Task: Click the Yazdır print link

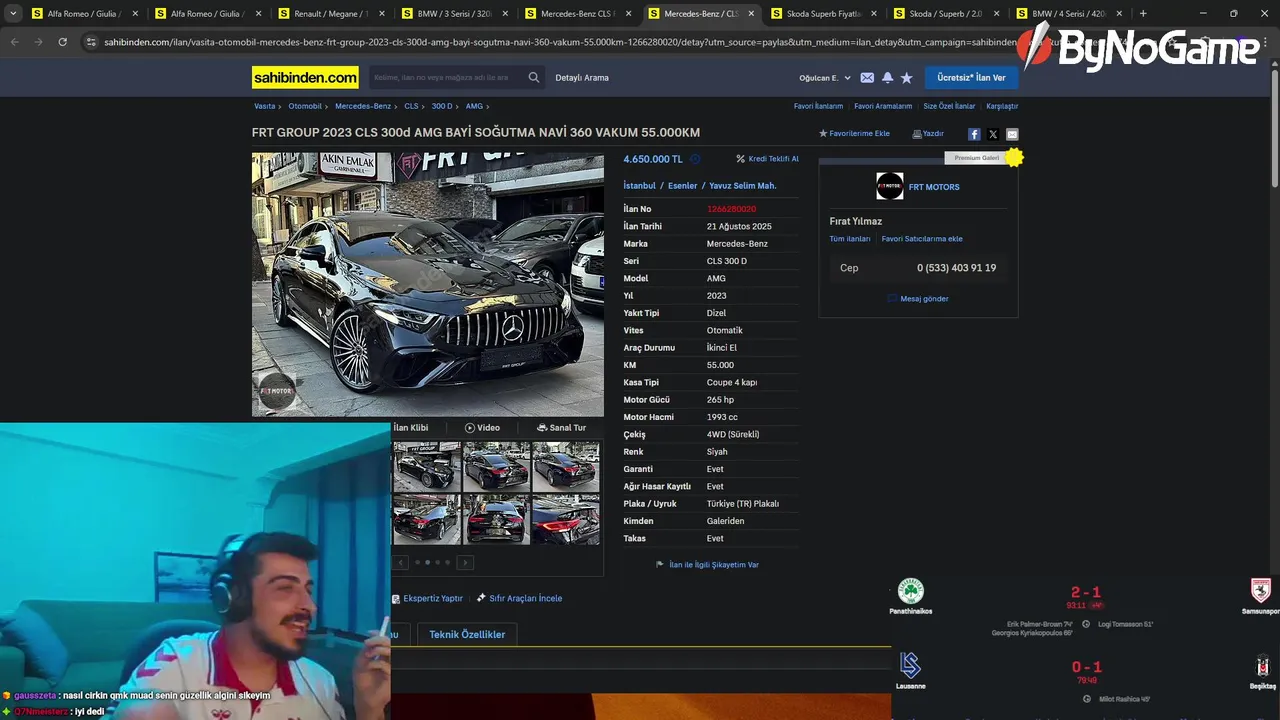Action: (x=928, y=134)
